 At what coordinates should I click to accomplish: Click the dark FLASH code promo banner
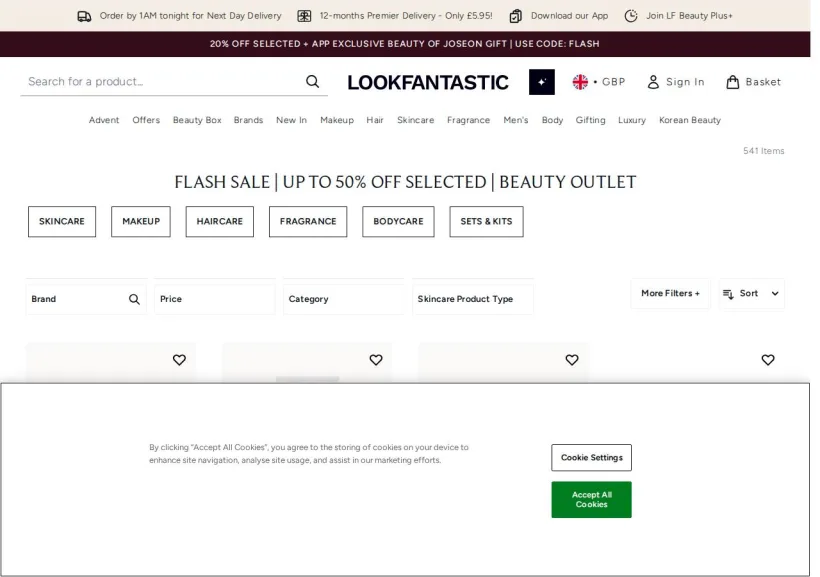pos(405,44)
